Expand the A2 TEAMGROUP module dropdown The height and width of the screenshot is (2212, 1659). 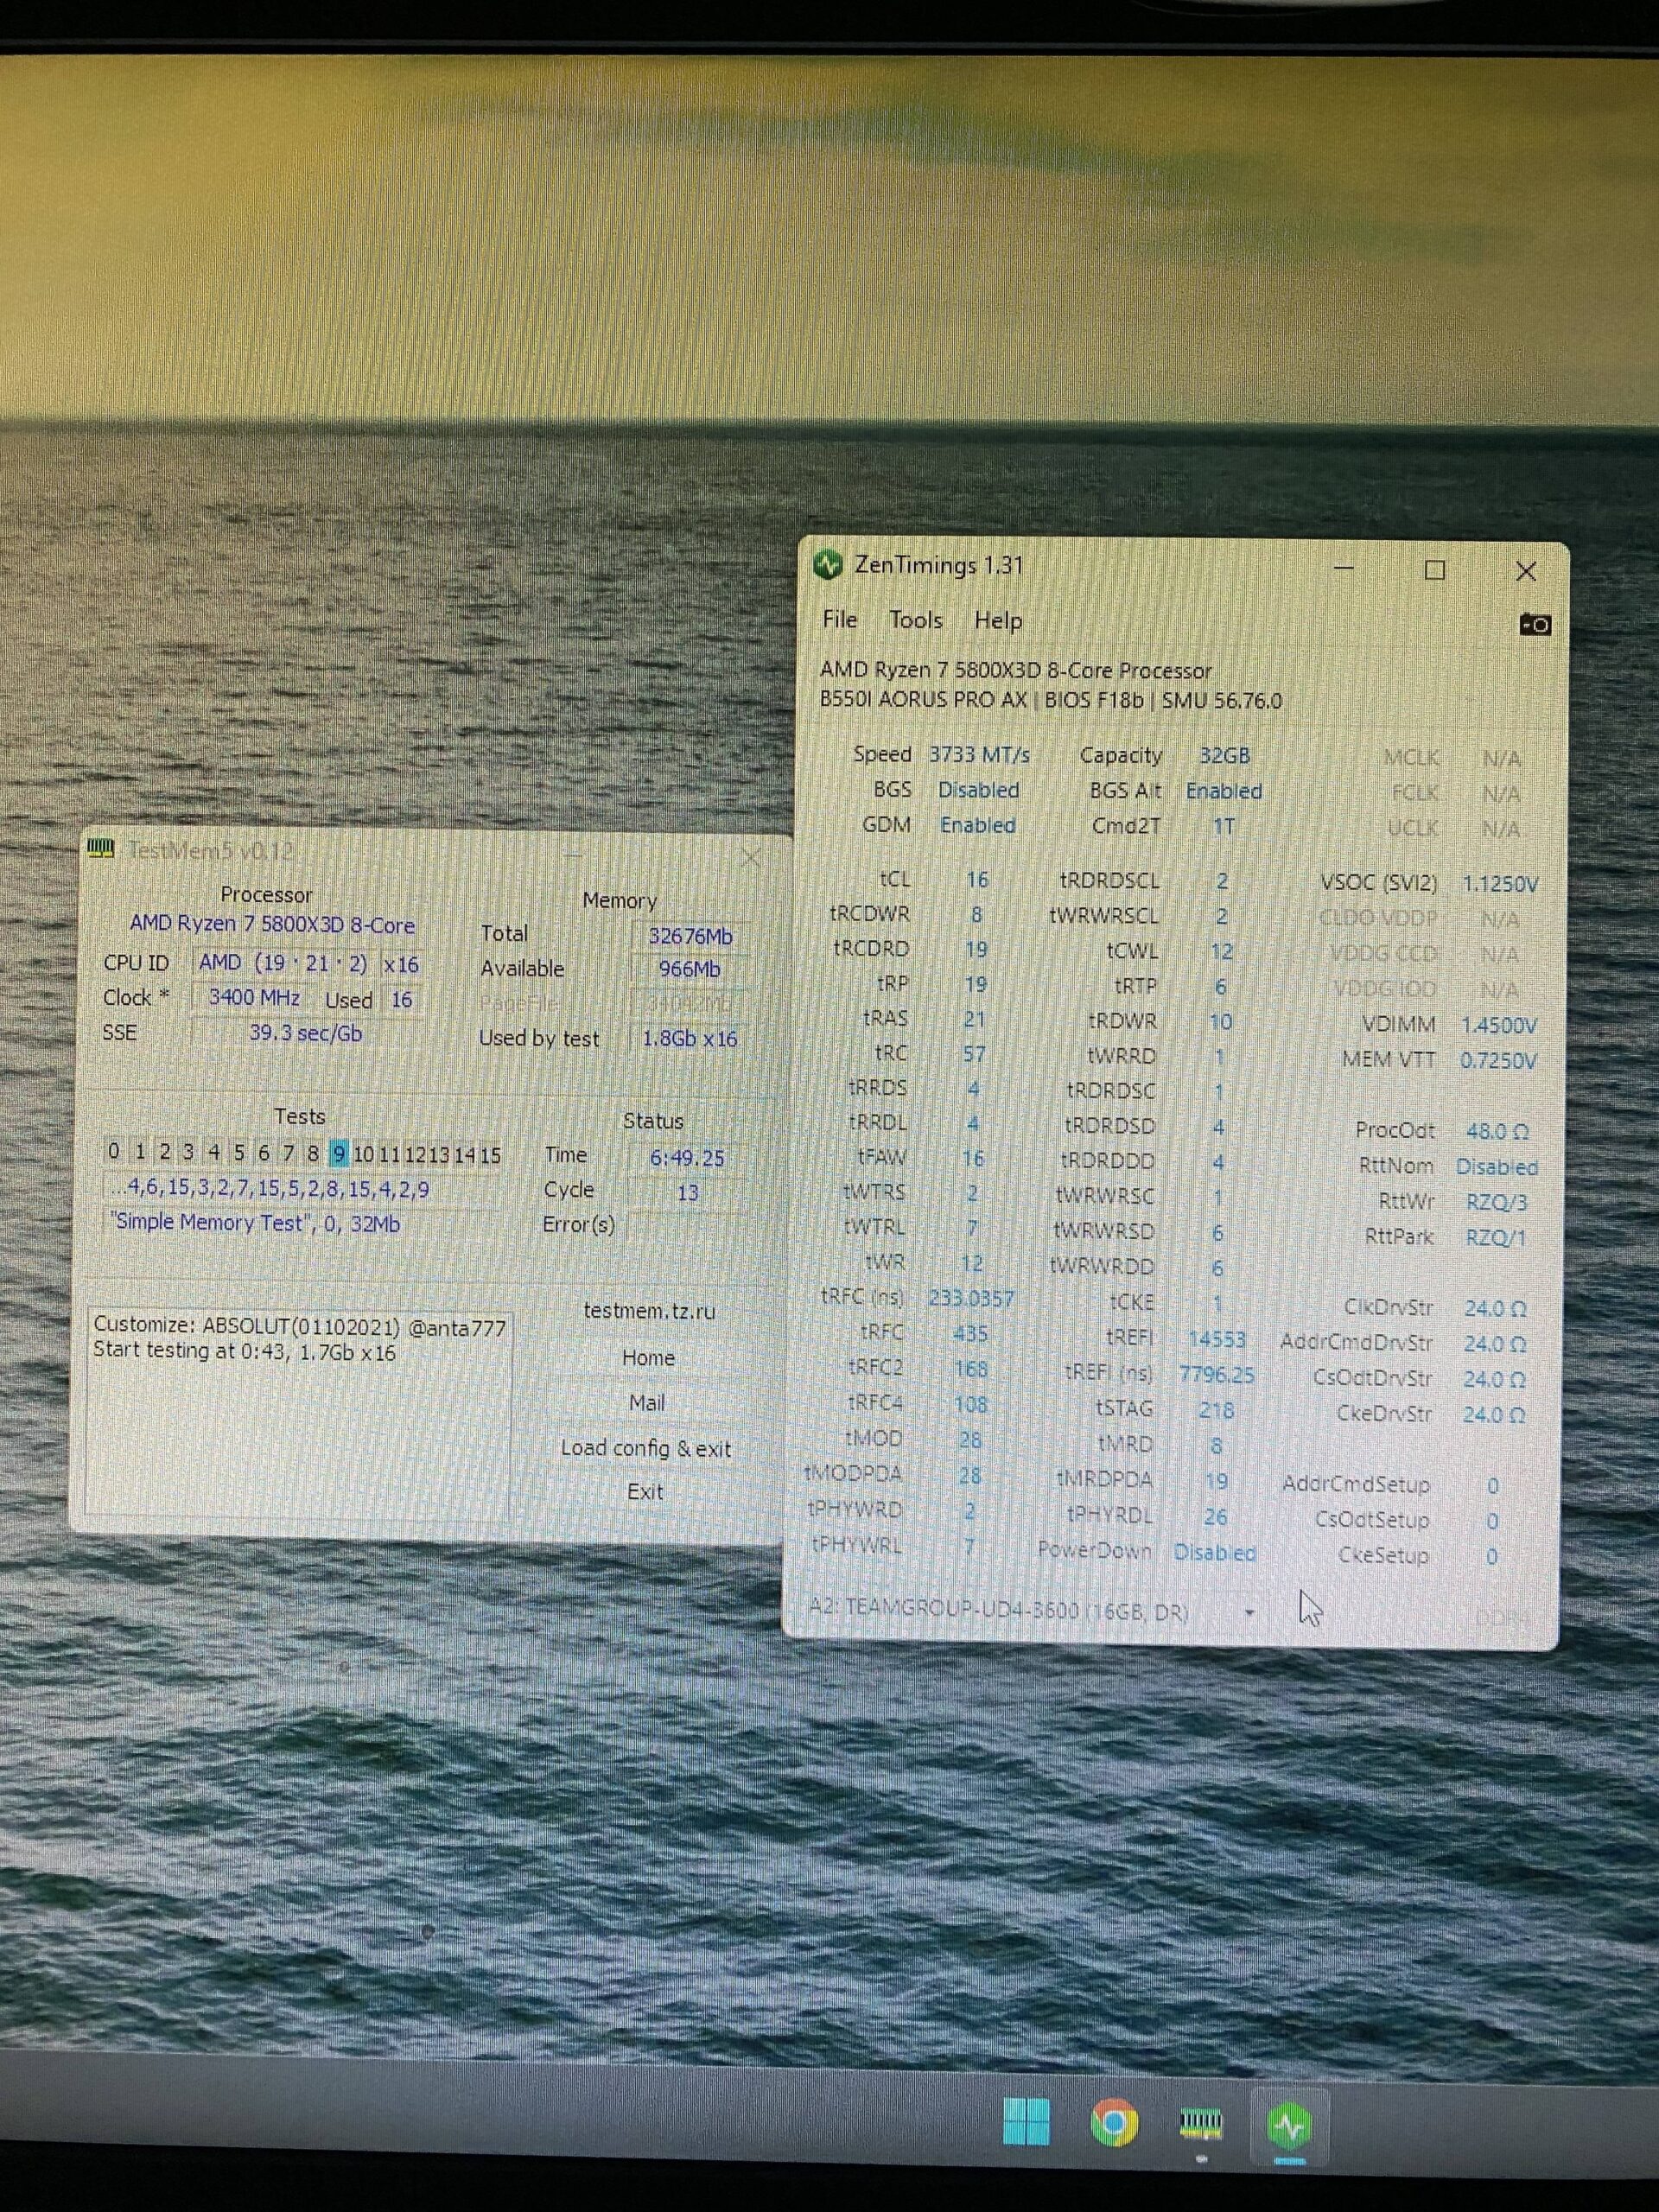coord(1249,1612)
